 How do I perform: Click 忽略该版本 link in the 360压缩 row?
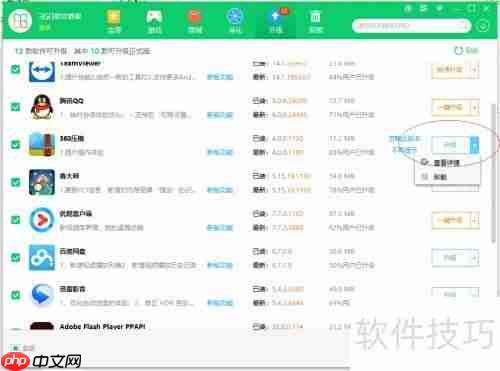(404, 138)
